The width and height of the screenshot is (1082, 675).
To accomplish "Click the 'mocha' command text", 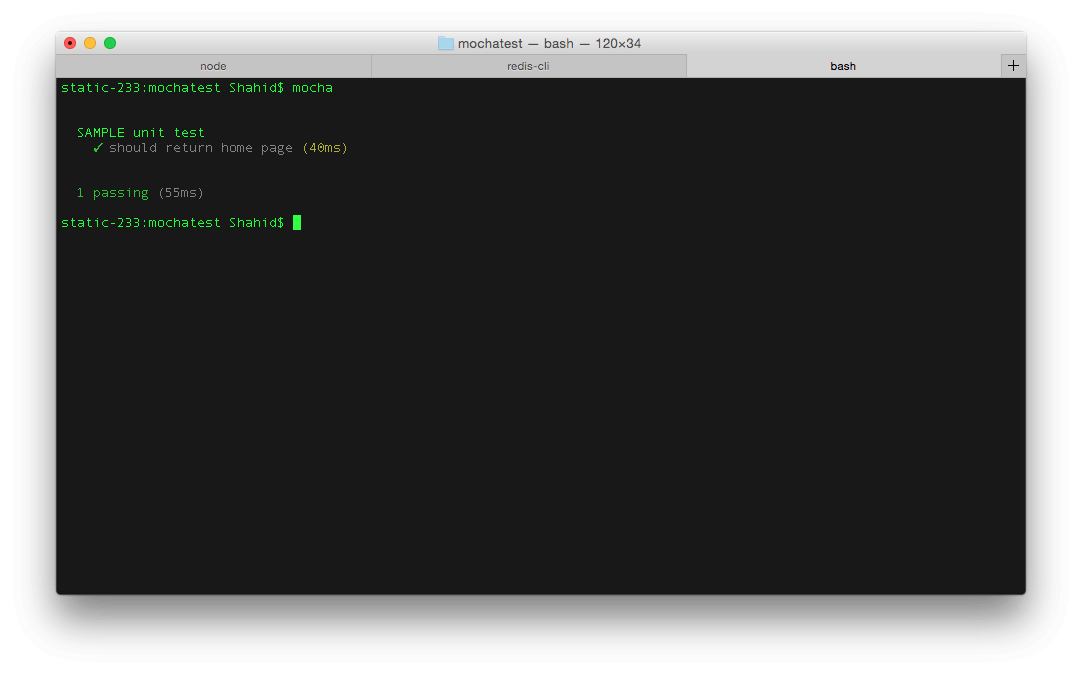I will pos(313,88).
